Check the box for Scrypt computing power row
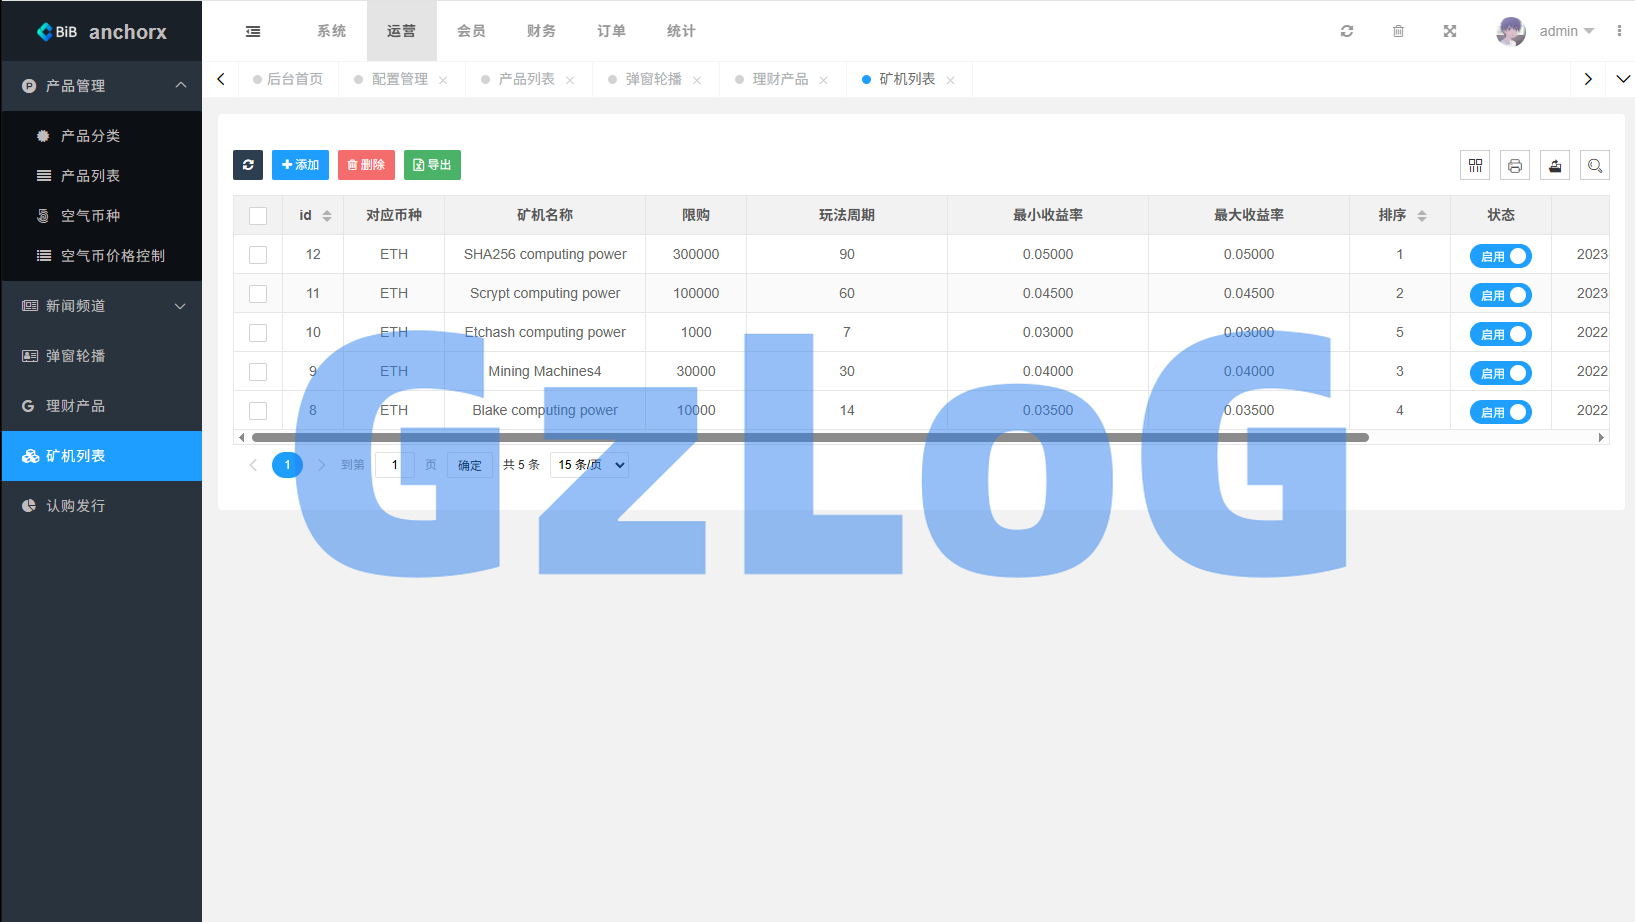1635x922 pixels. tap(258, 294)
